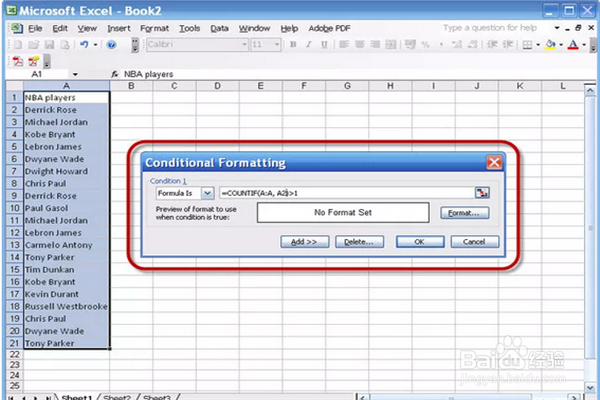Image resolution: width=600 pixels, height=400 pixels.
Task: Click the blue Help question icon
Action: (x=111, y=45)
